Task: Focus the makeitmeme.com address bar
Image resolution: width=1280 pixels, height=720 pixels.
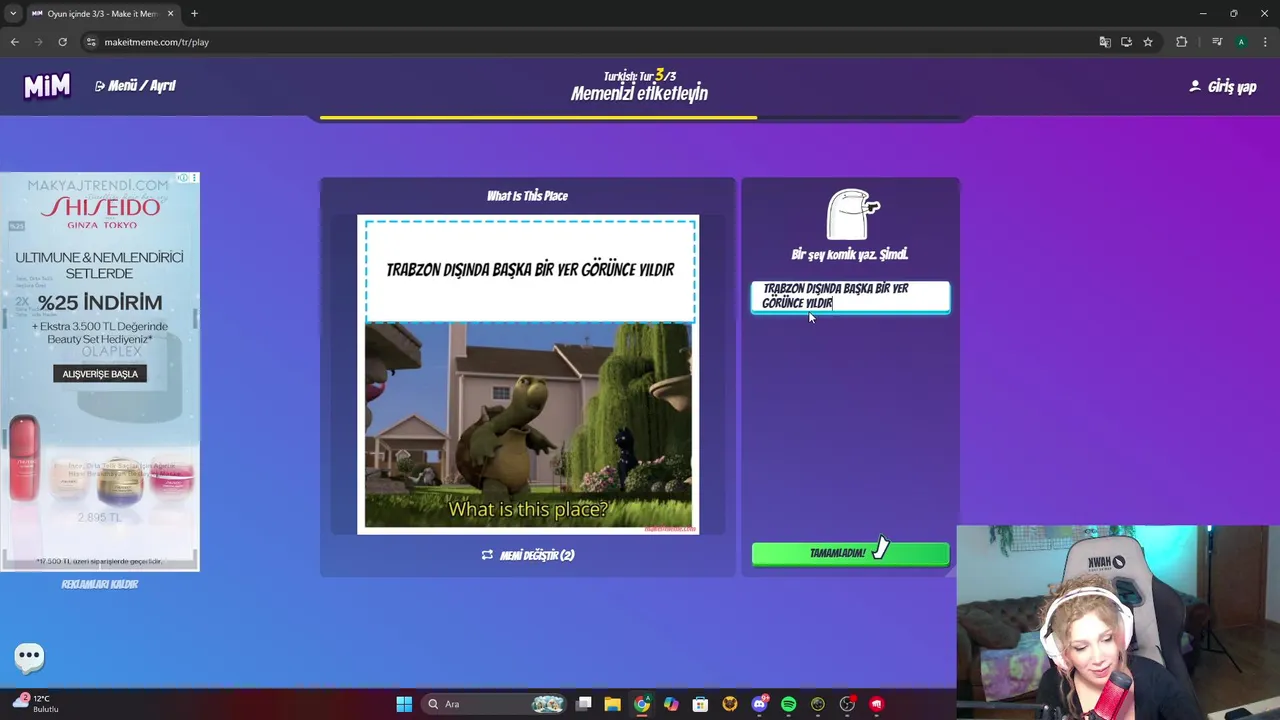Action: click(x=590, y=42)
